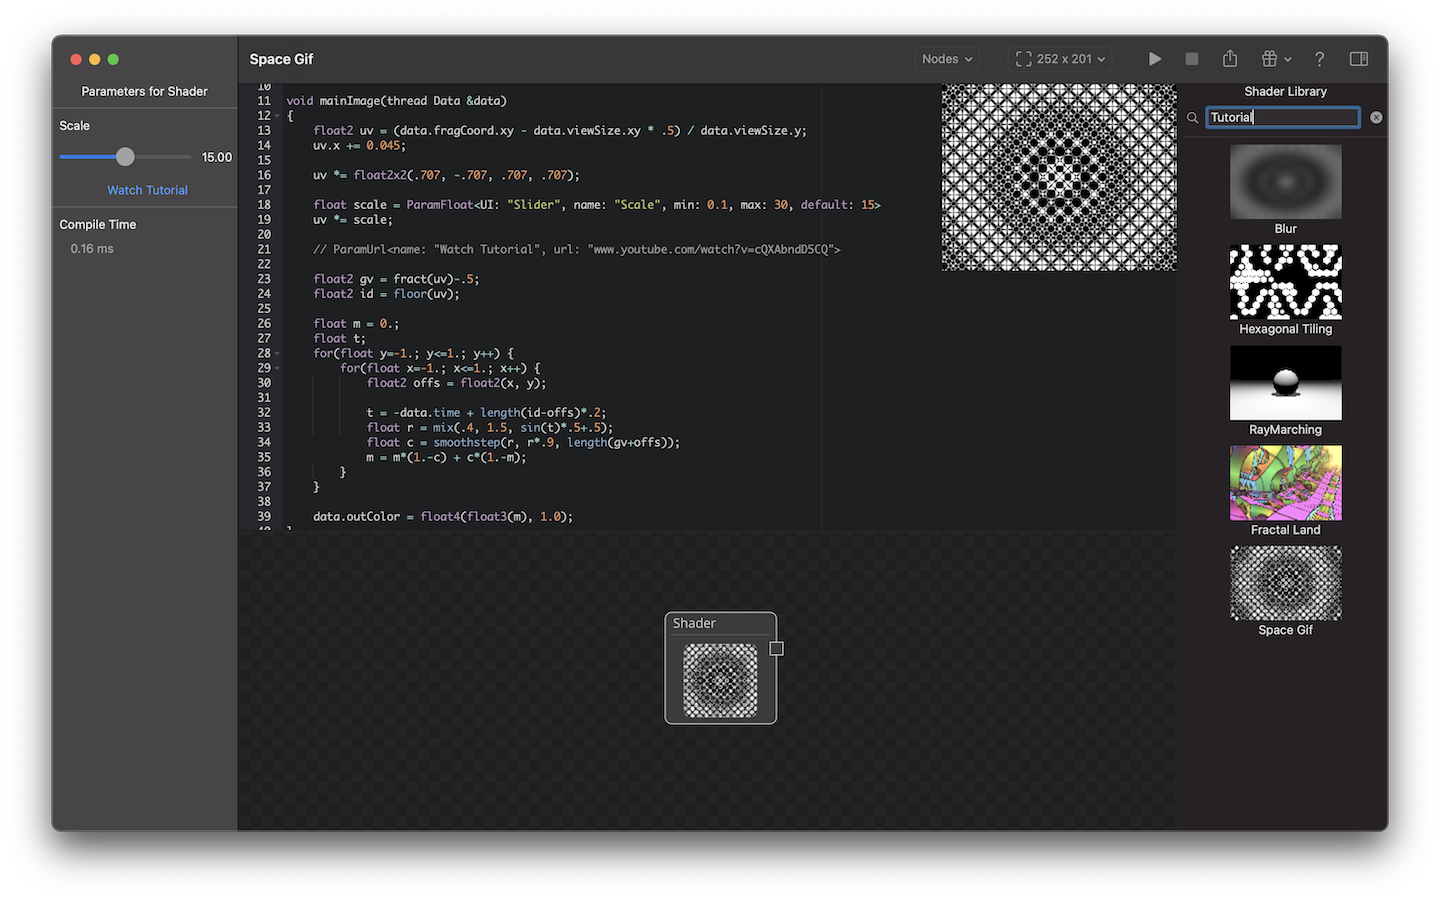Image resolution: width=1440 pixels, height=900 pixels.
Task: Click the Shader node output port
Action: point(776,648)
